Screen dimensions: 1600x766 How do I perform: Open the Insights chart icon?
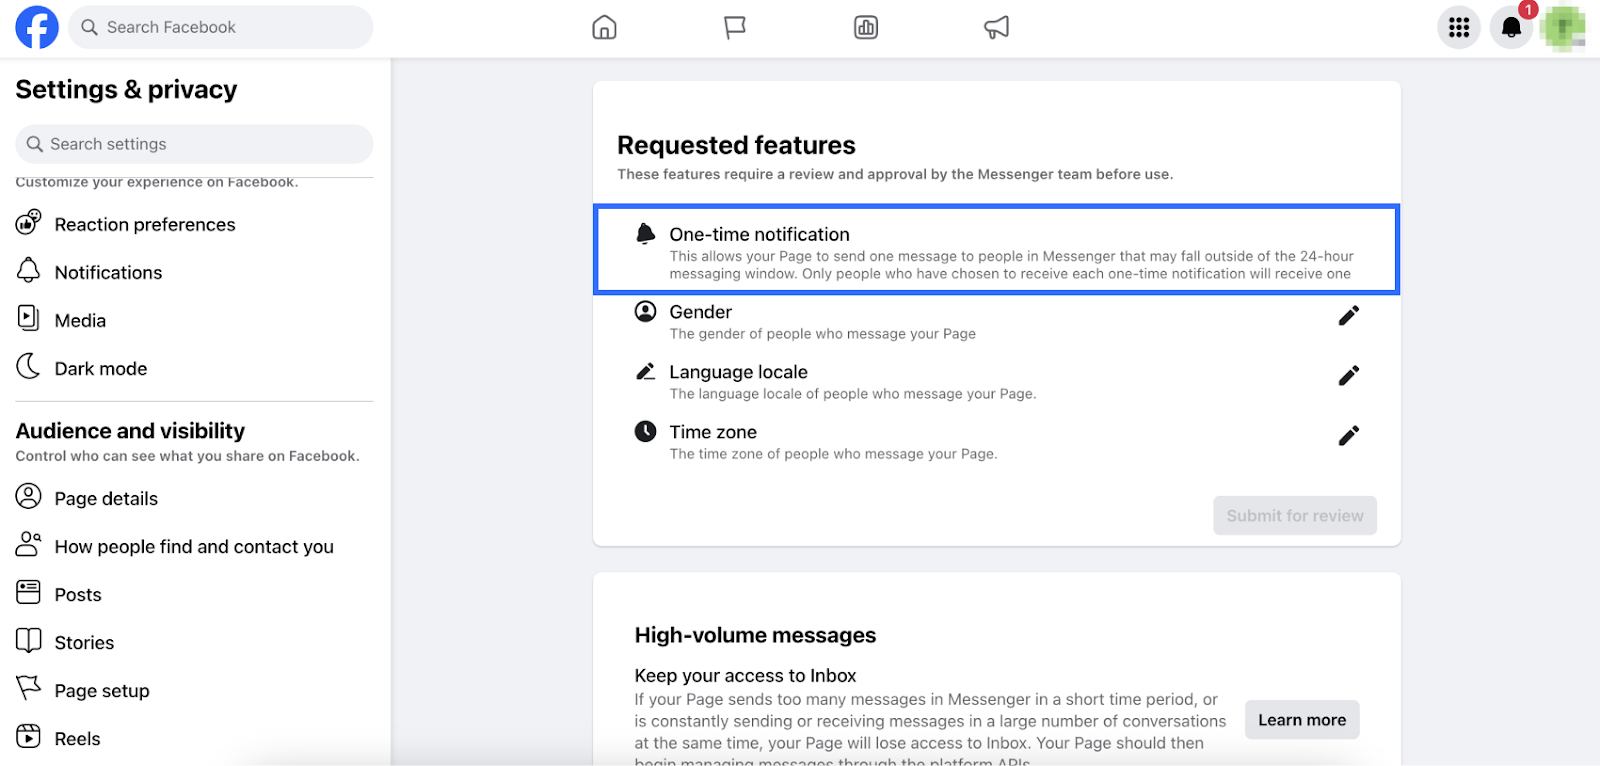coord(866,27)
